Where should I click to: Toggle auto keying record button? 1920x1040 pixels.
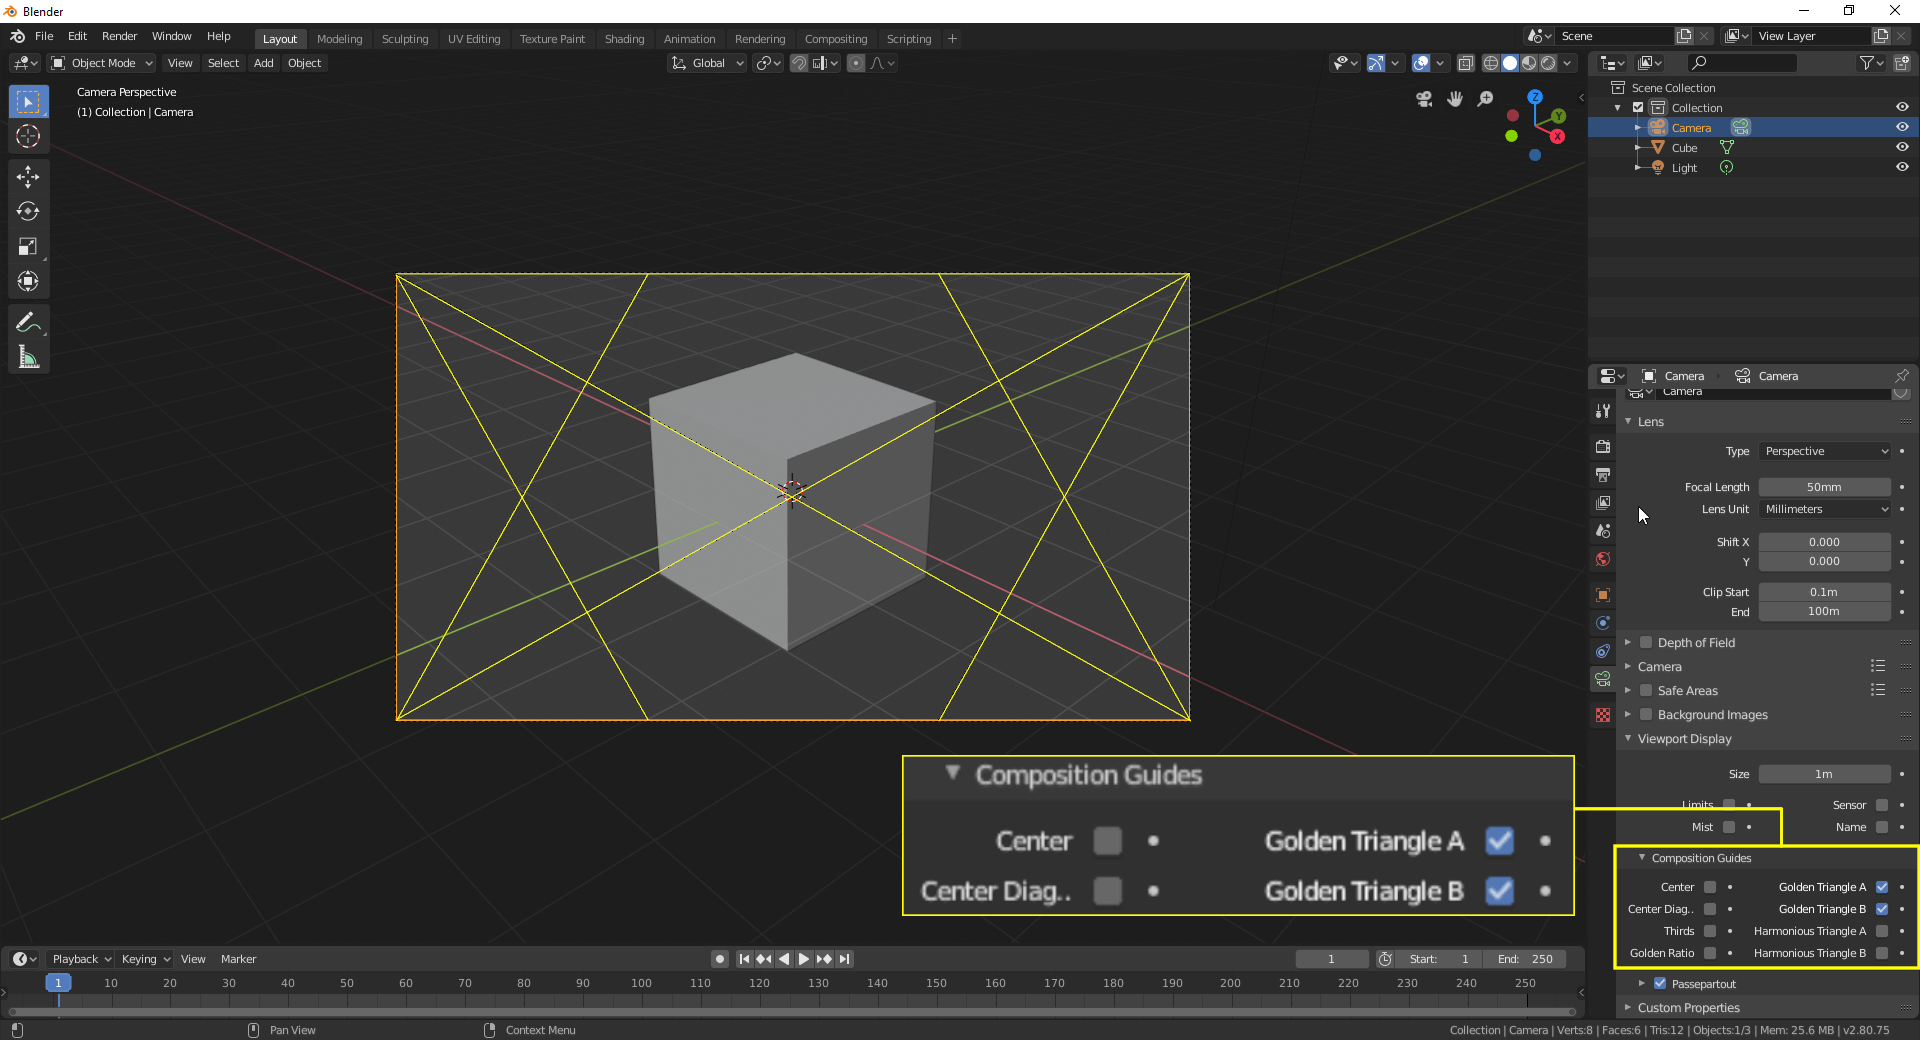(x=719, y=959)
